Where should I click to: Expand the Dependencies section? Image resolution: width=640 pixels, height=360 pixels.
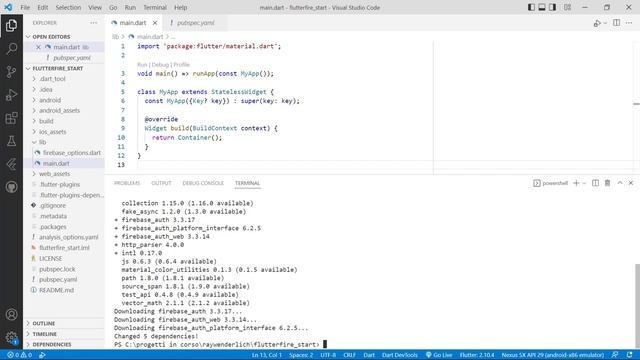(64, 344)
